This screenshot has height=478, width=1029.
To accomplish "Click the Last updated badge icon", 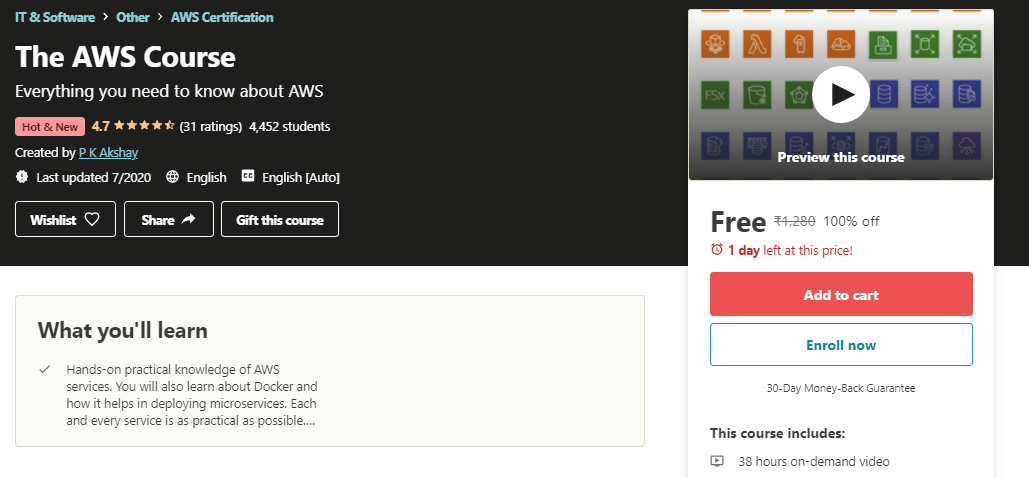I will coord(22,177).
